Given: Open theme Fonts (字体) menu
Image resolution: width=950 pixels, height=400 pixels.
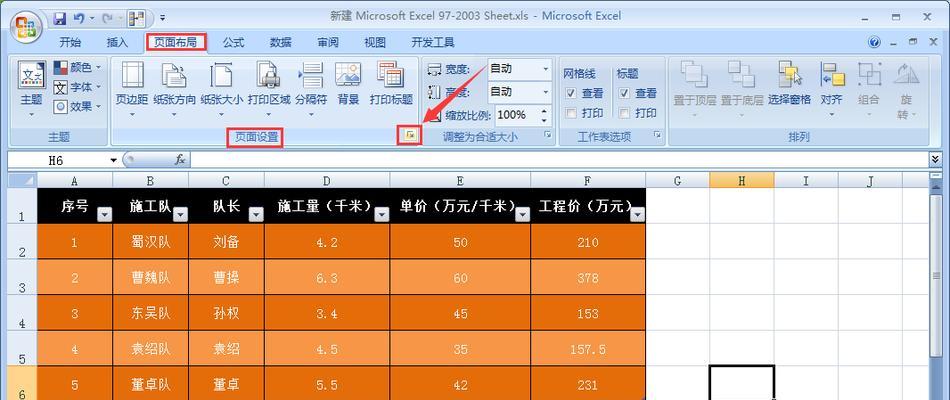Looking at the screenshot, I should click(x=77, y=87).
